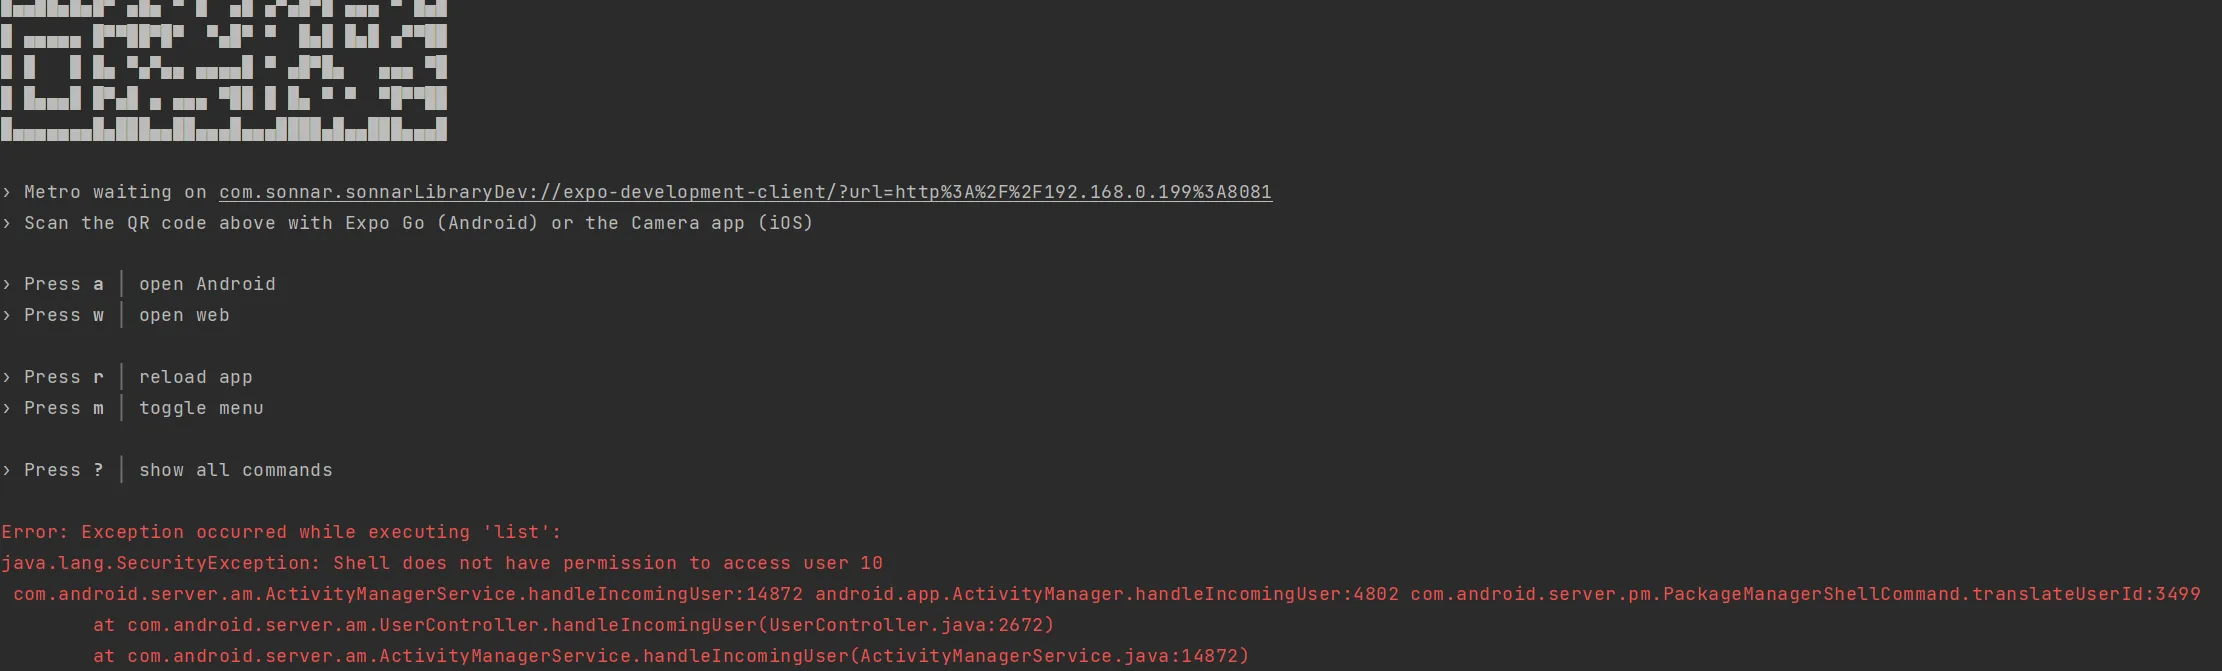Viewport: 2222px width, 671px height.
Task: Click the letter 'w' shortcut key
Action: pyautogui.click(x=98, y=315)
